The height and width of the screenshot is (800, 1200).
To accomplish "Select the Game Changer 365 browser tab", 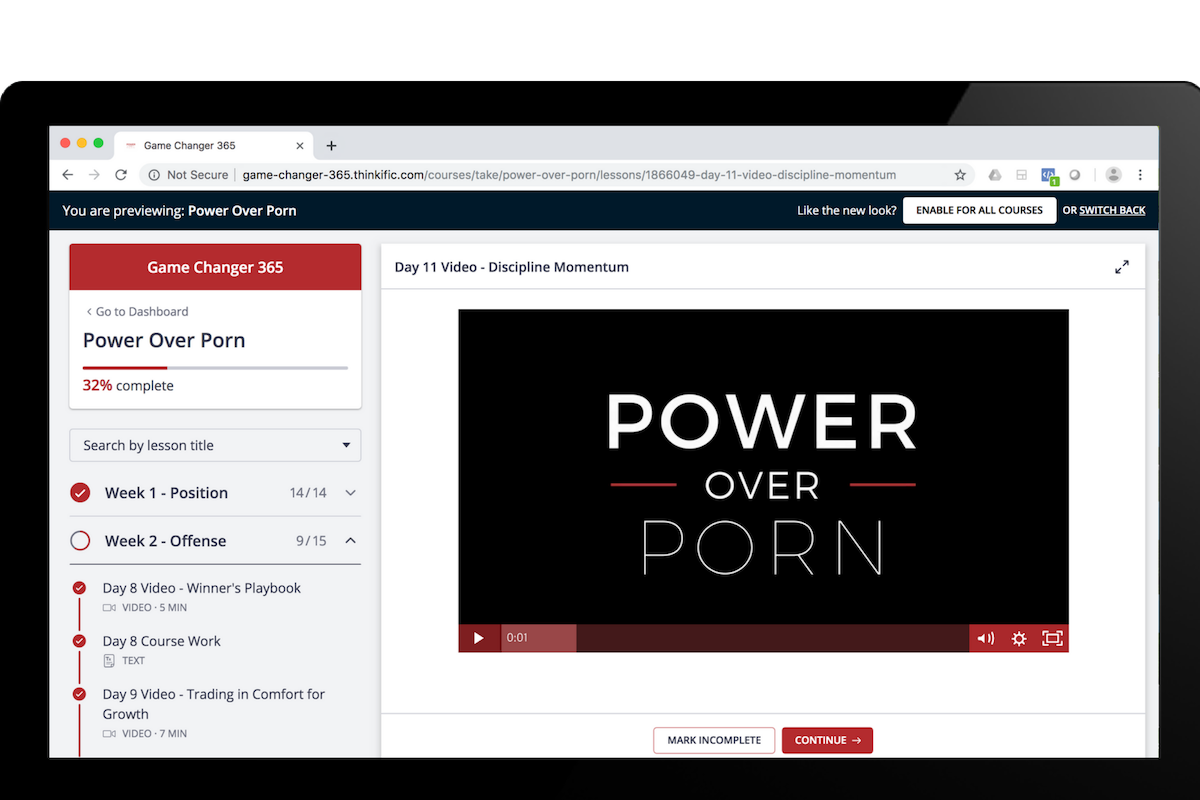I will [x=213, y=146].
